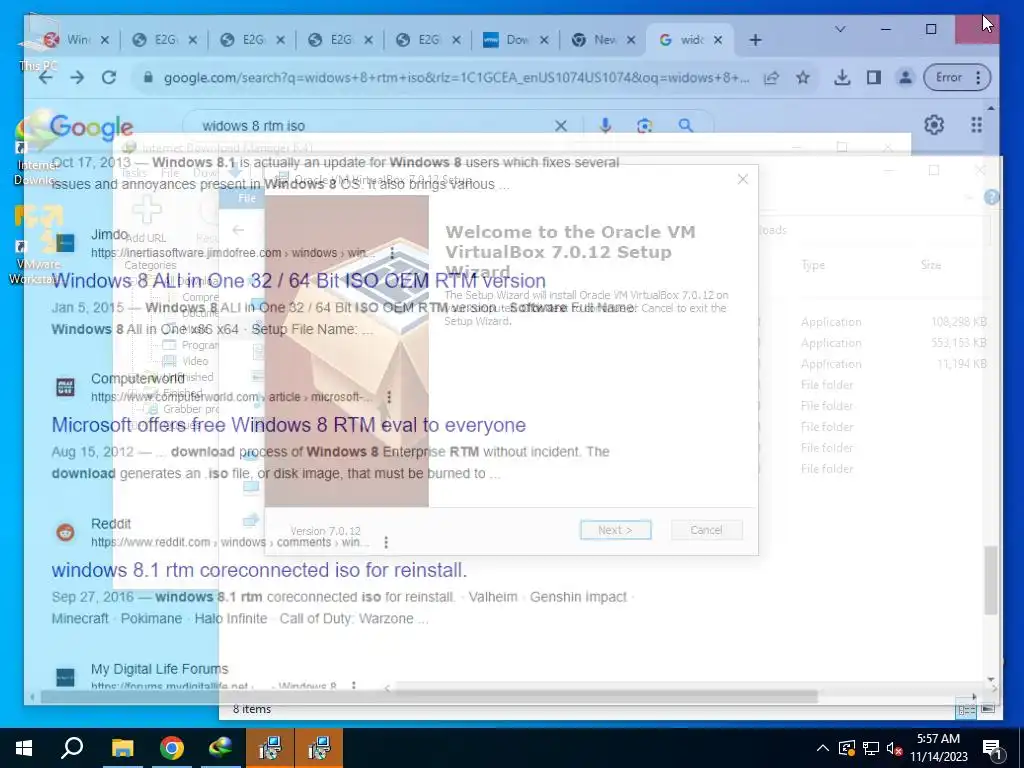Screen dimensions: 1024x768
Task: Open 'windows 8.1 rtm coreconnected iso' result
Action: click(x=259, y=570)
